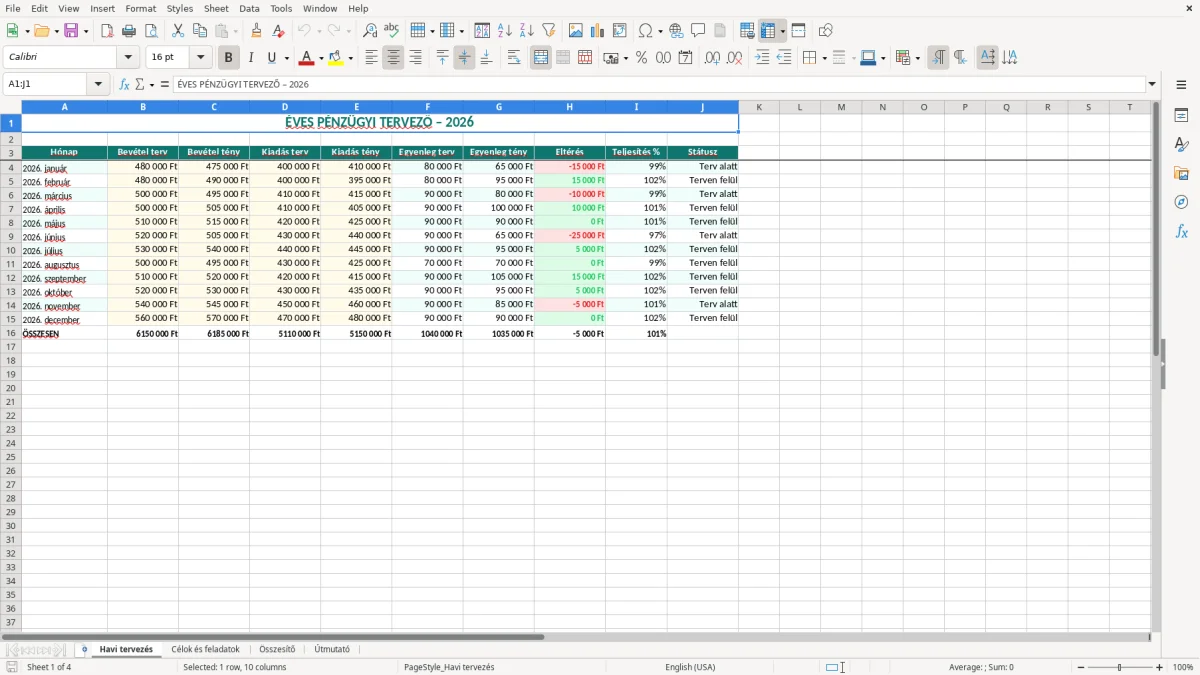Viewport: 1200px width, 675px height.
Task: Expand the formula bar
Action: coord(1152,85)
